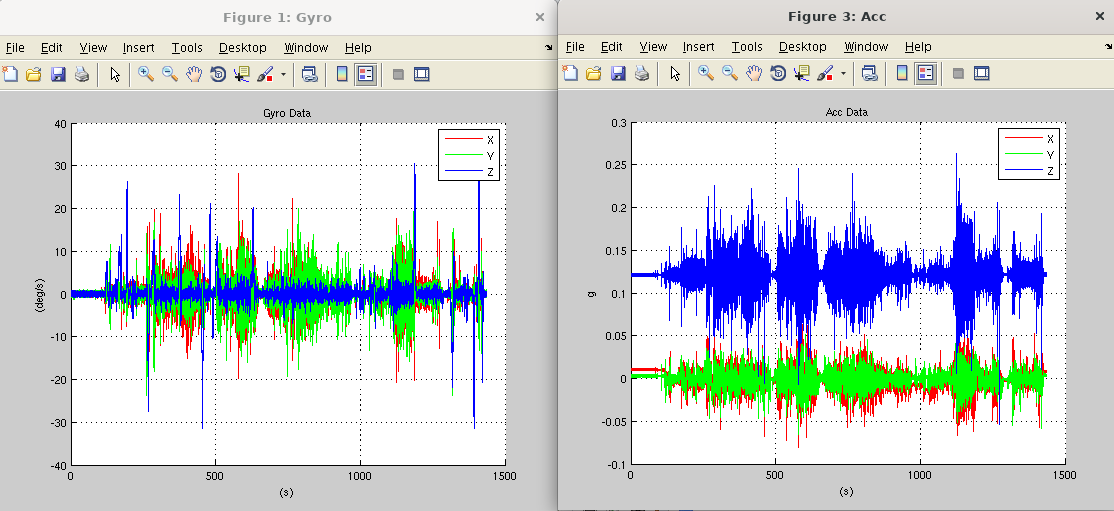Open View menu in Gyro figure
This screenshot has height=511, width=1114.
(93, 48)
